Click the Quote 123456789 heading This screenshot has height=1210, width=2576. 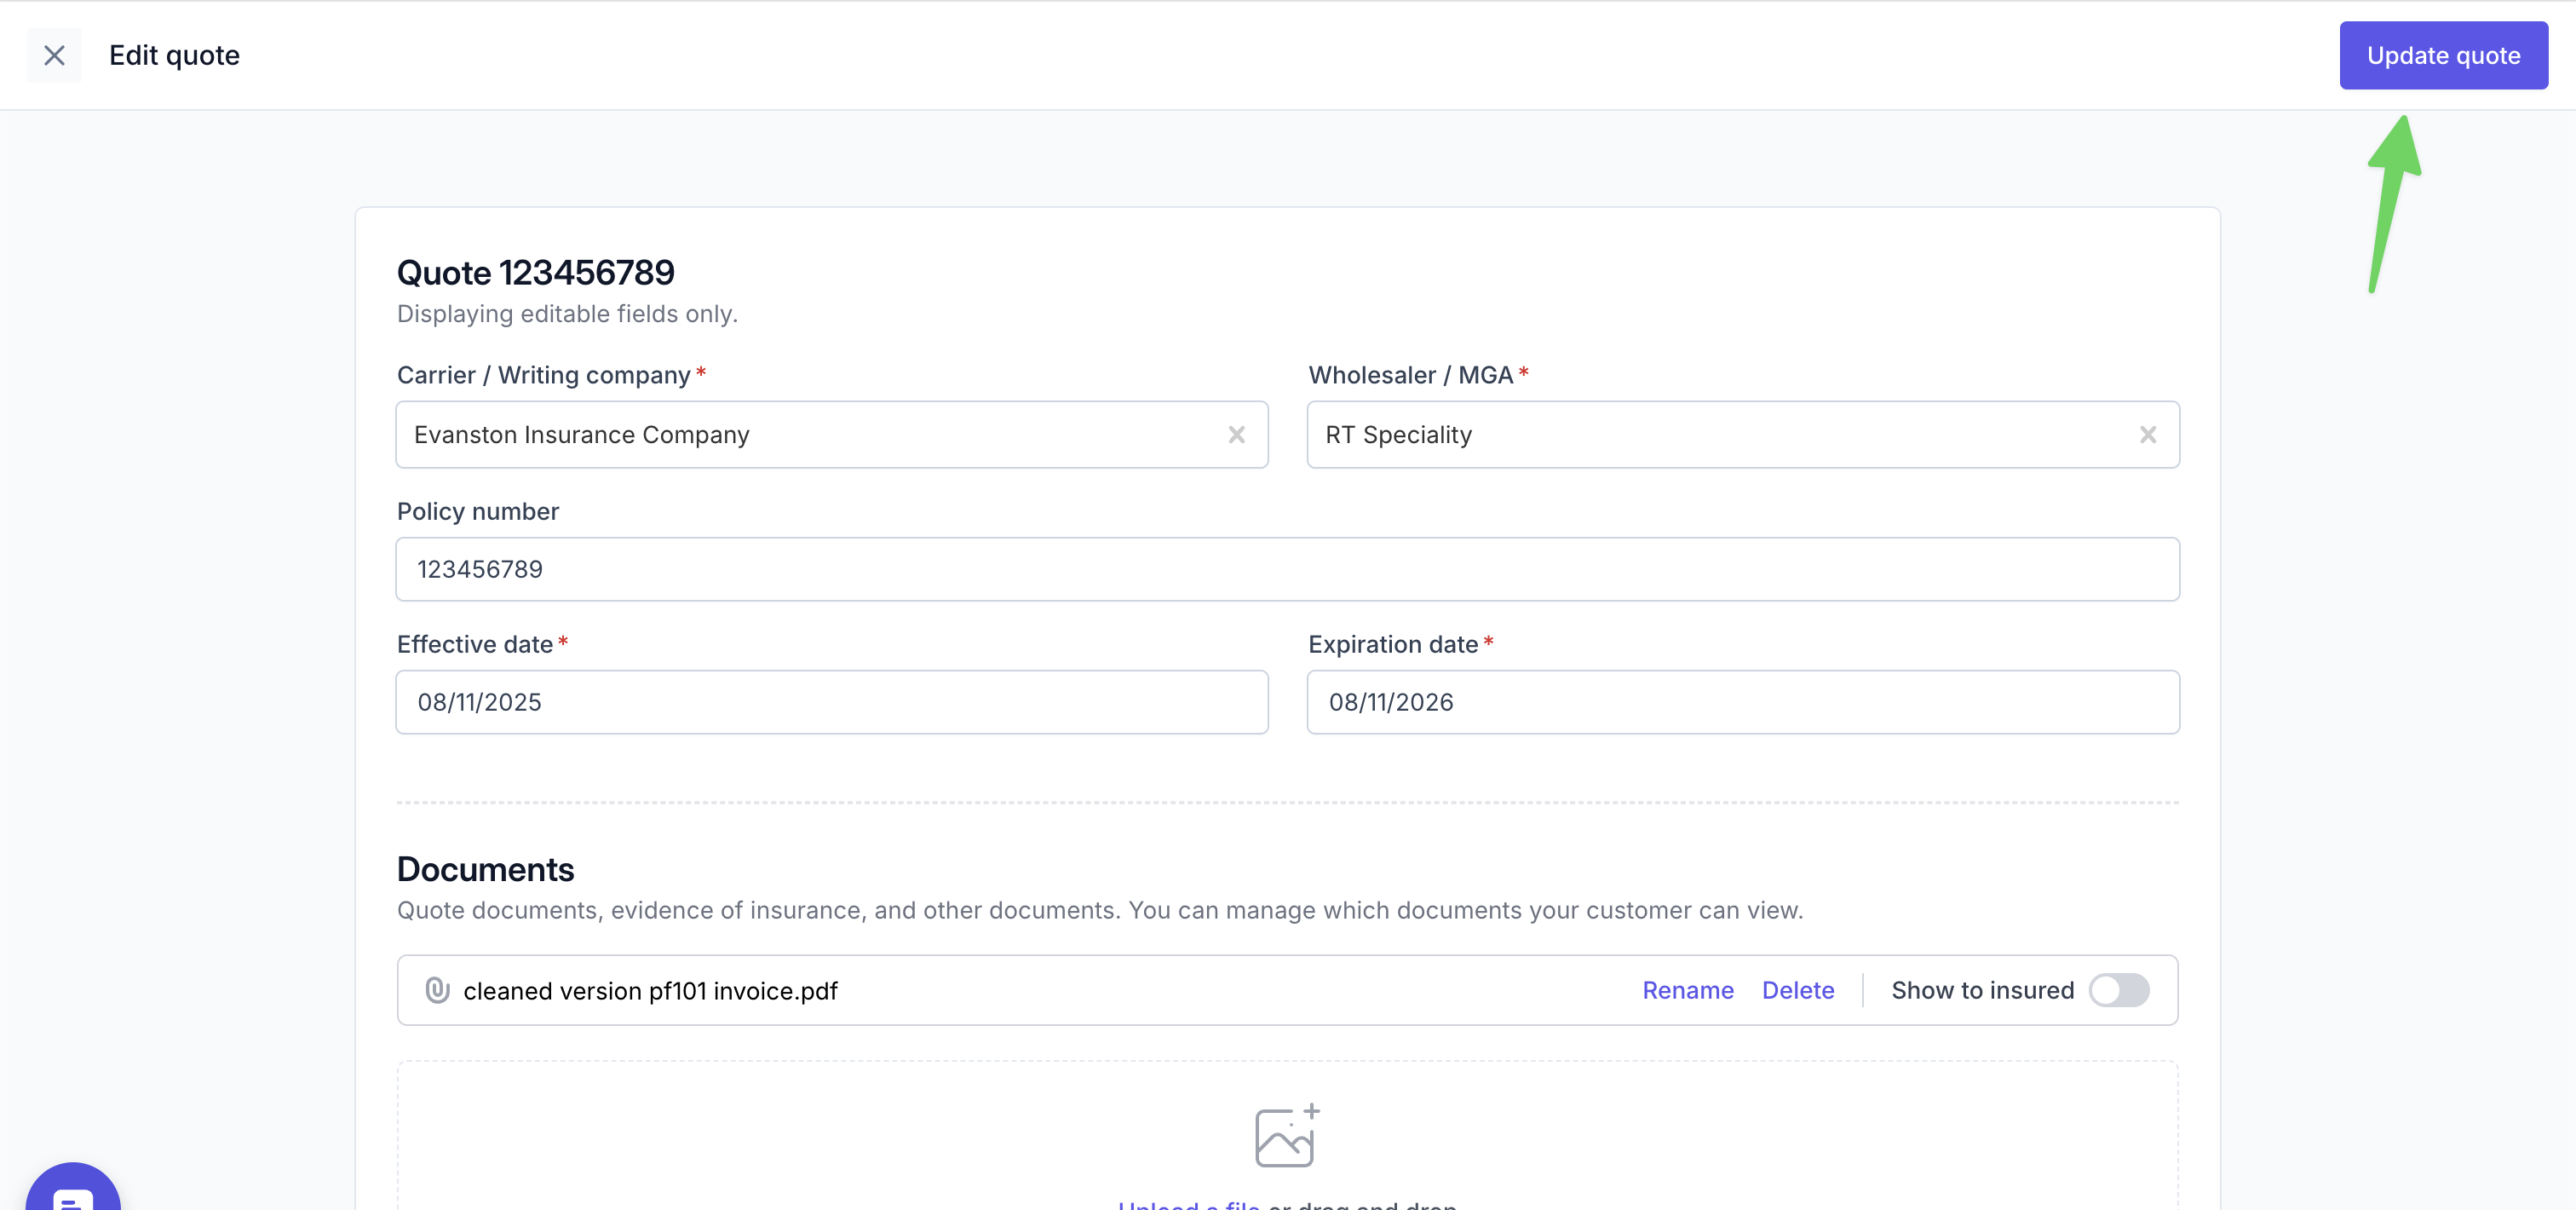(536, 272)
